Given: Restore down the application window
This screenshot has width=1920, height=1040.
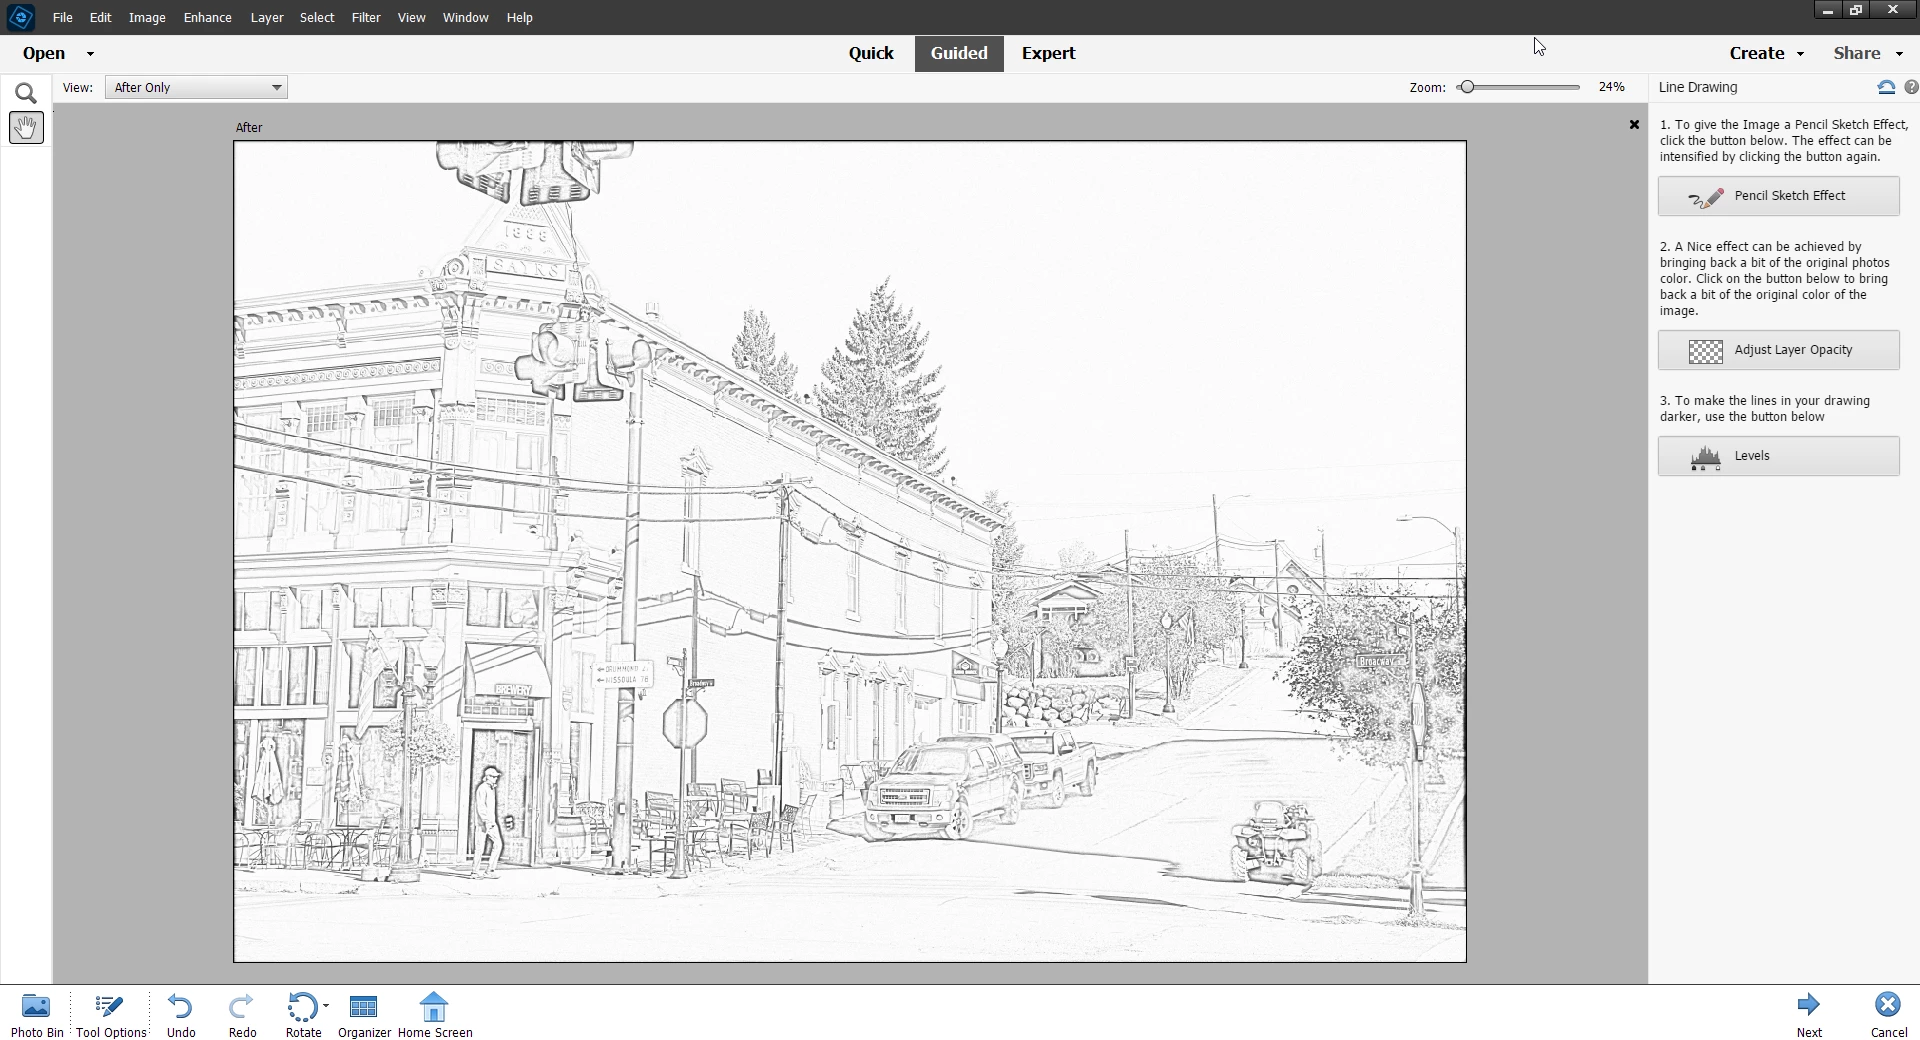Looking at the screenshot, I should (1856, 10).
